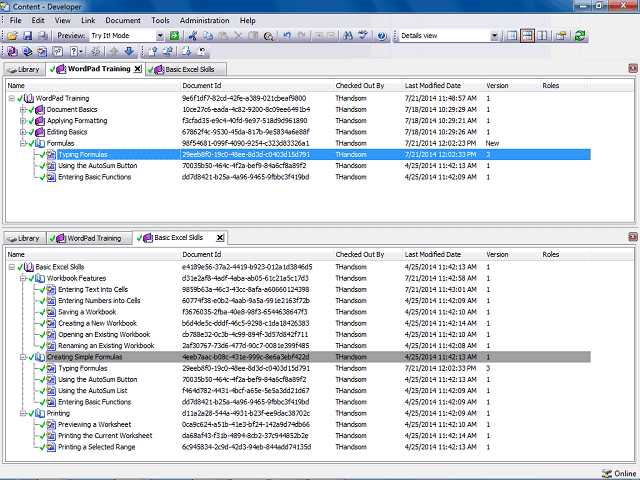Click the blue floppy Save icon

tap(27, 36)
